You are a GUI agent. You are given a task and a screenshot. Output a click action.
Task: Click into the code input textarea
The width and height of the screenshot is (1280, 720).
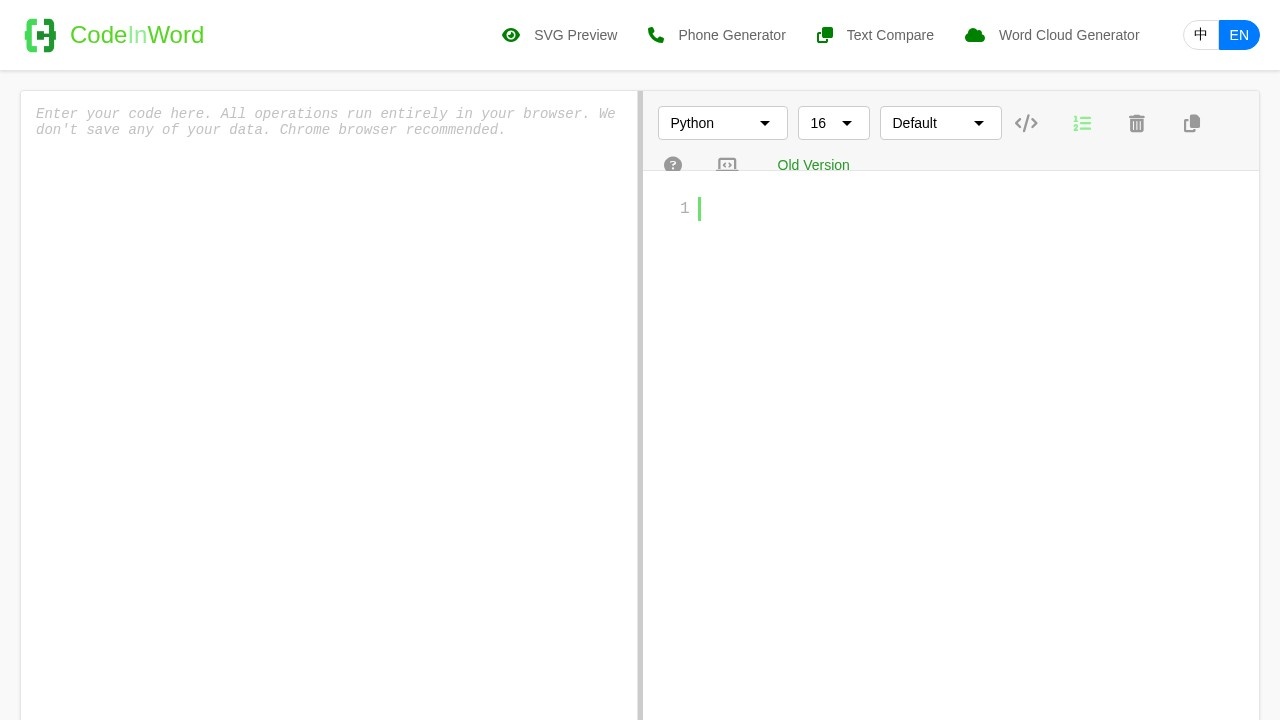[x=329, y=405]
